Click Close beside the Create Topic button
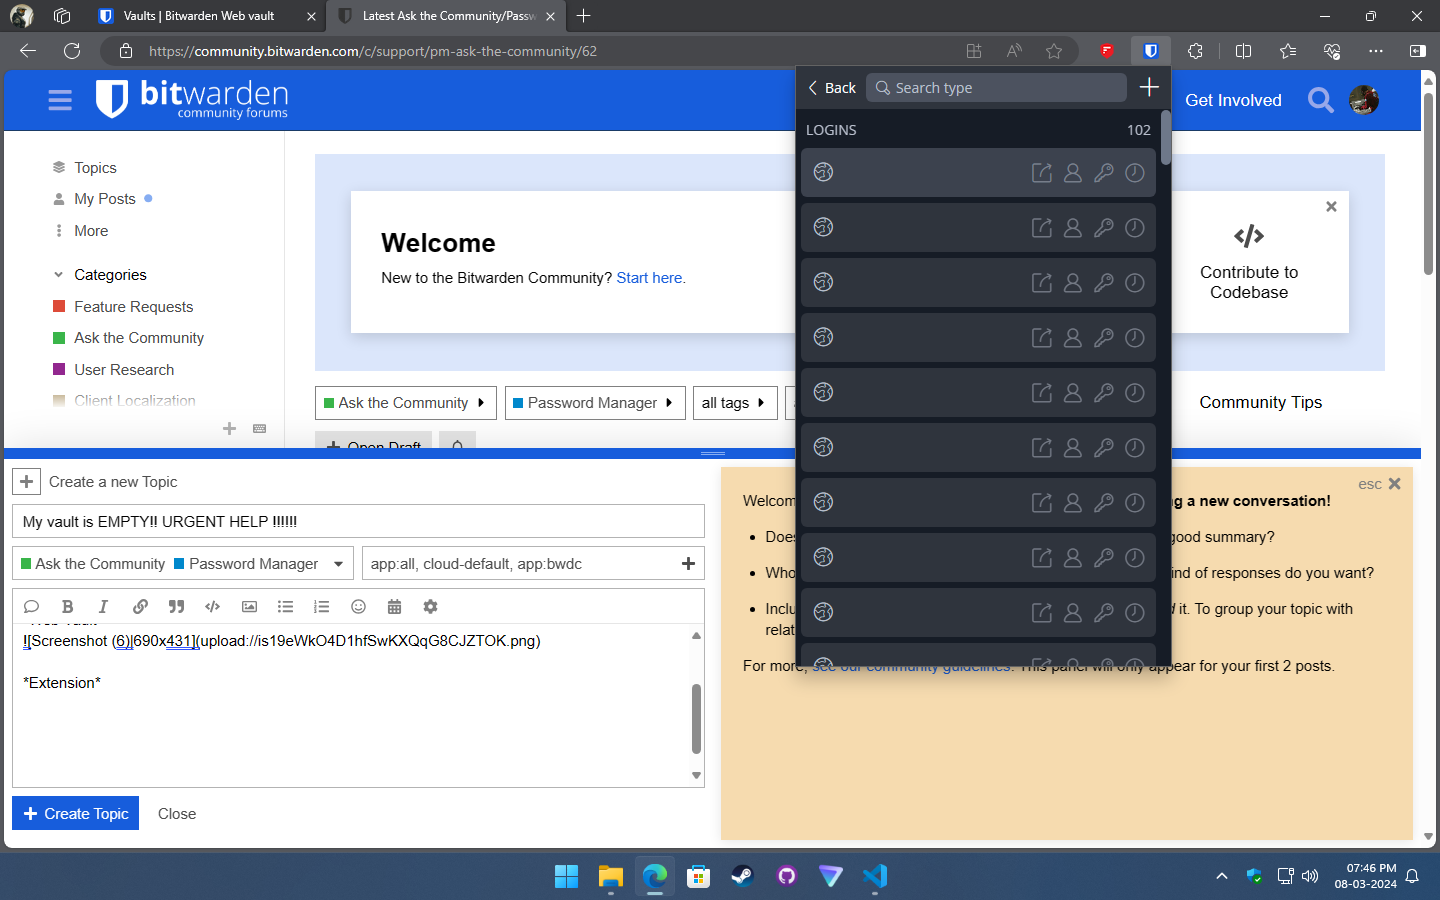 [x=177, y=814]
